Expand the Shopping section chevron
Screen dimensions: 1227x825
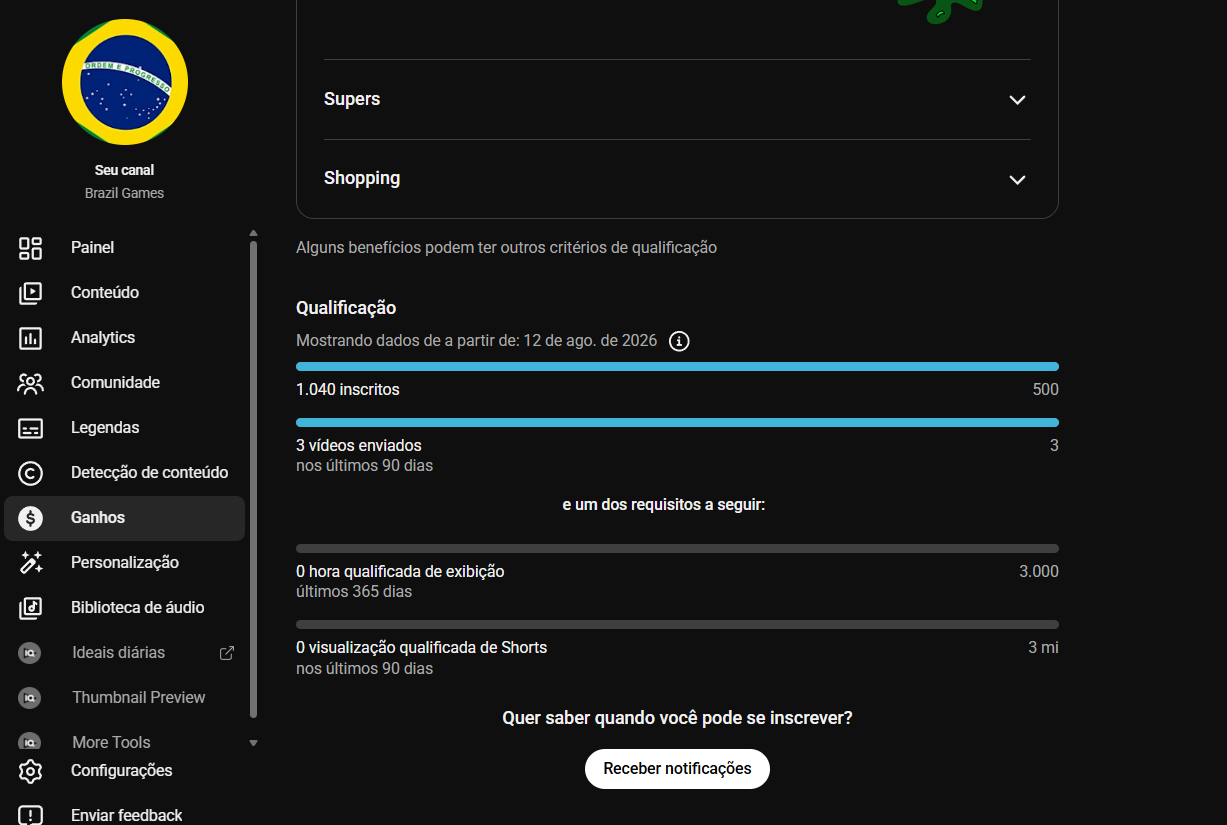point(1017,180)
